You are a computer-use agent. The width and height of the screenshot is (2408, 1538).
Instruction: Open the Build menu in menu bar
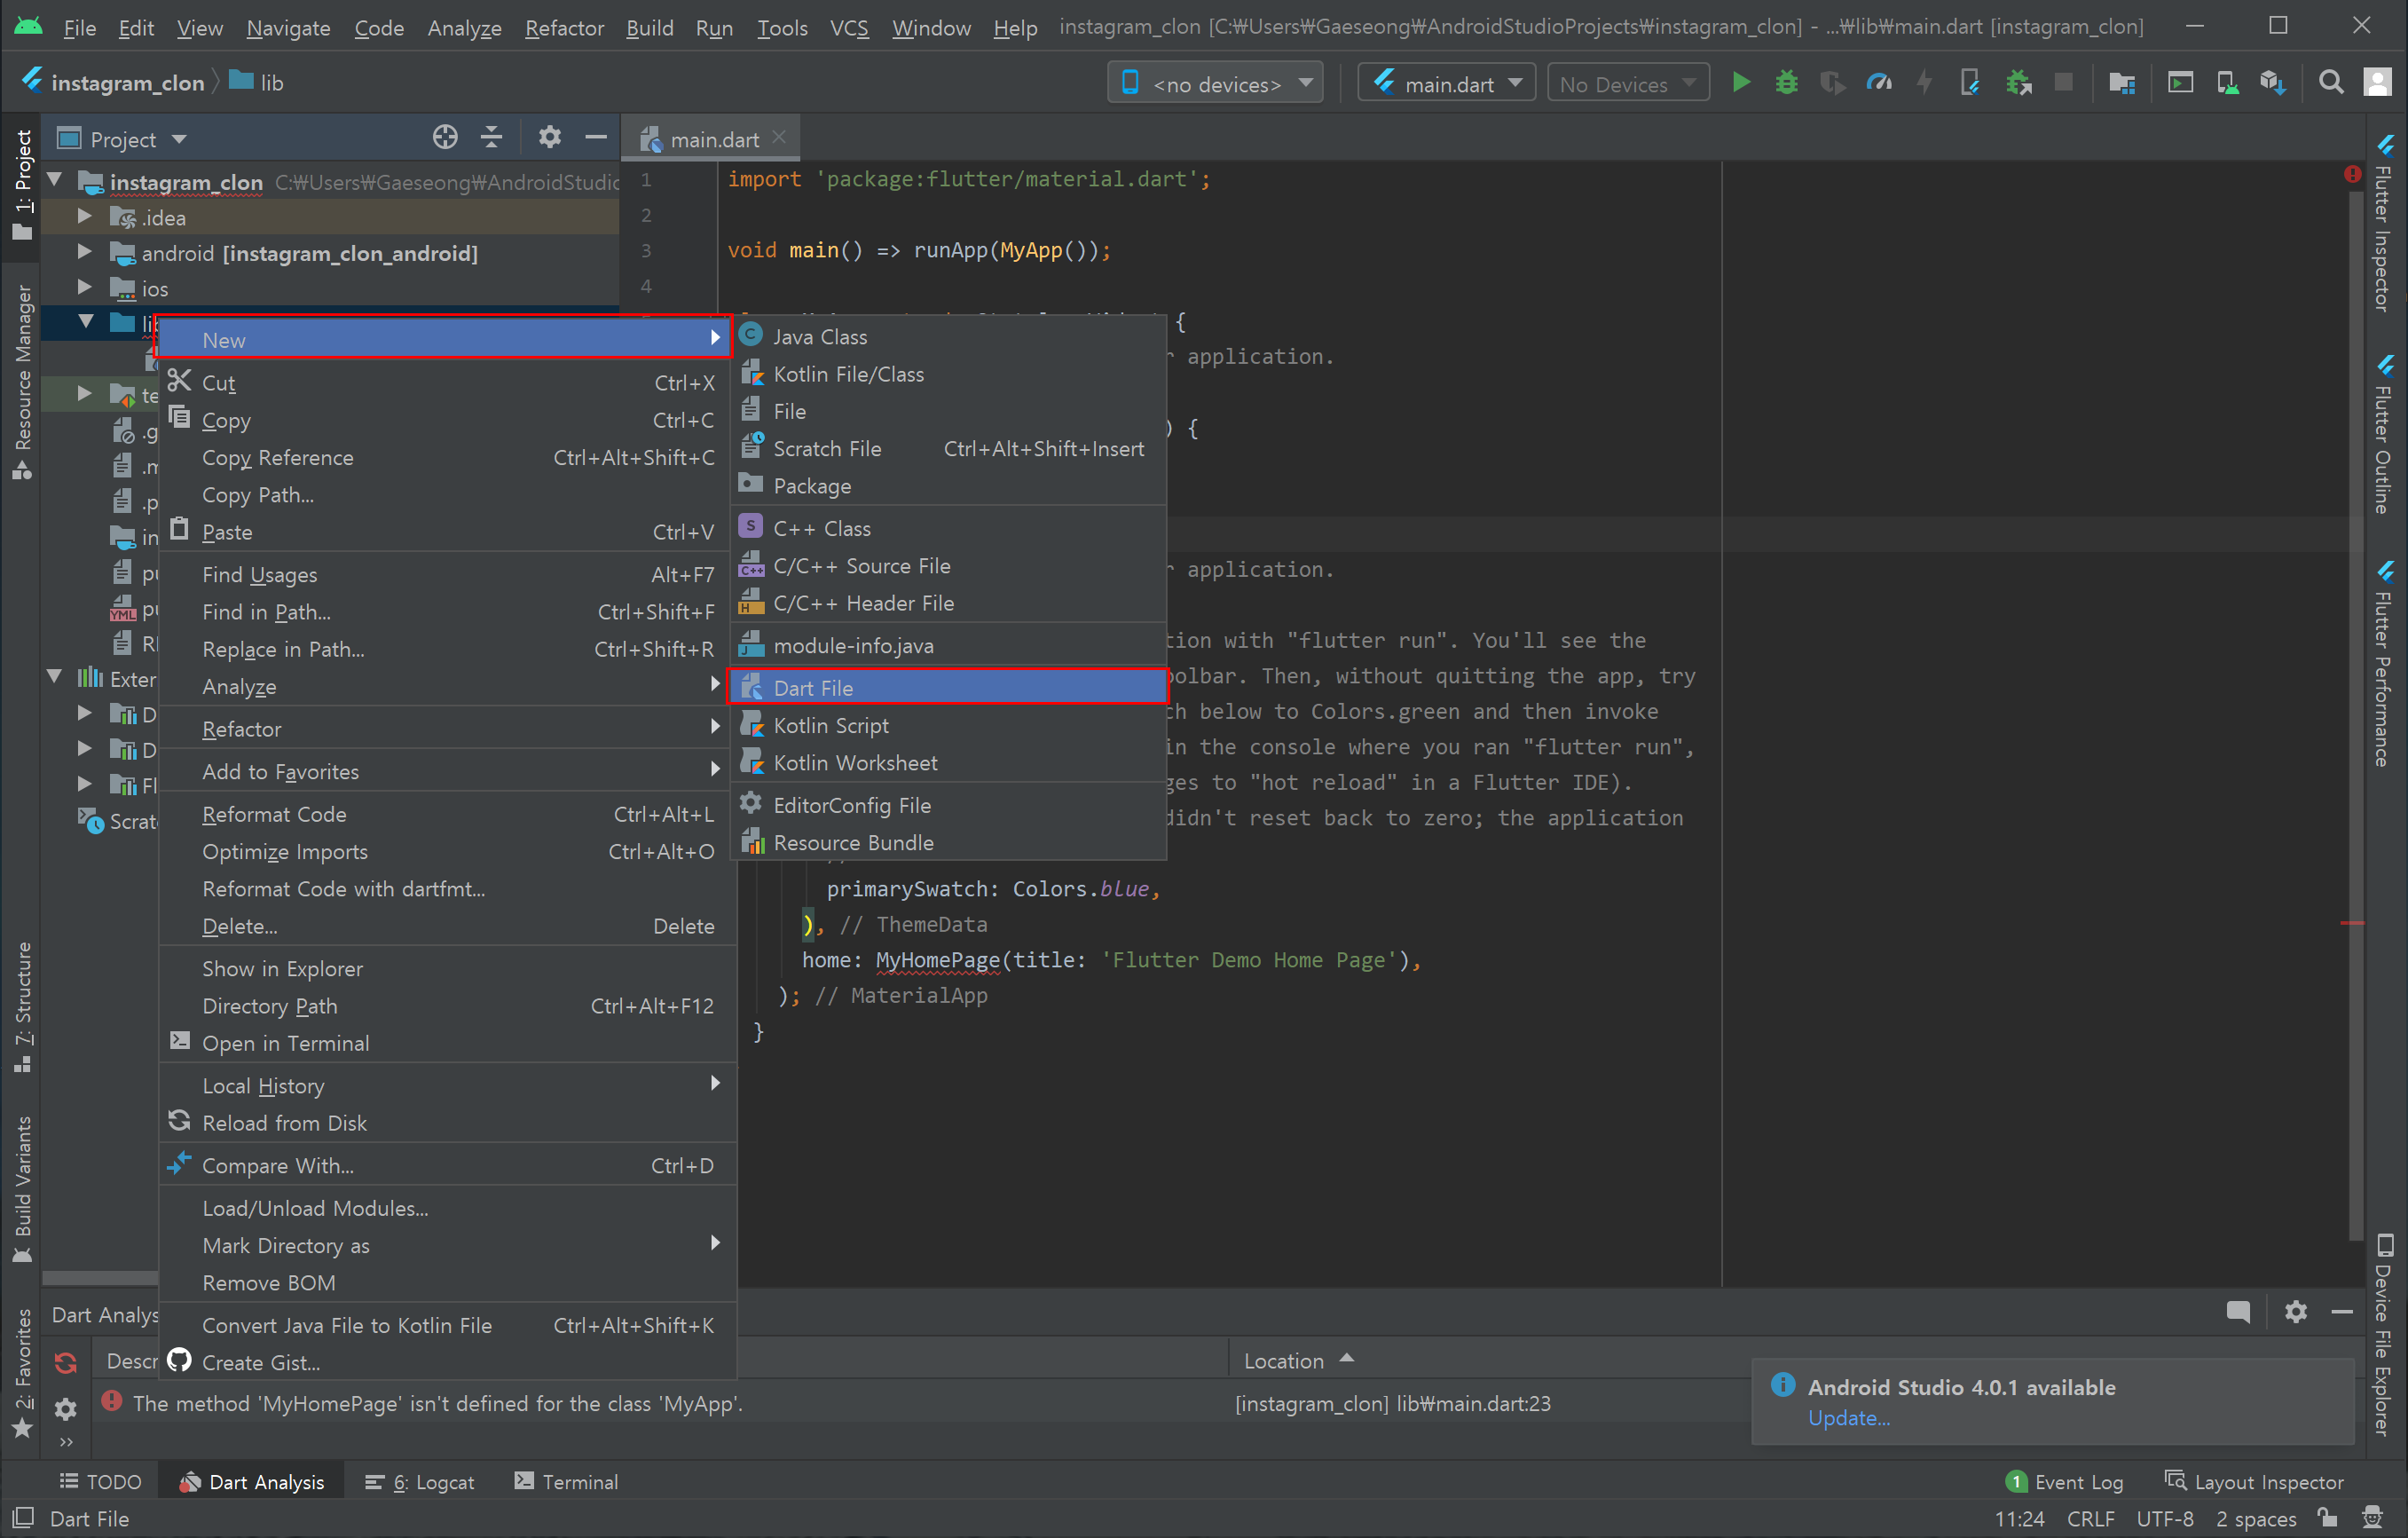[x=649, y=28]
